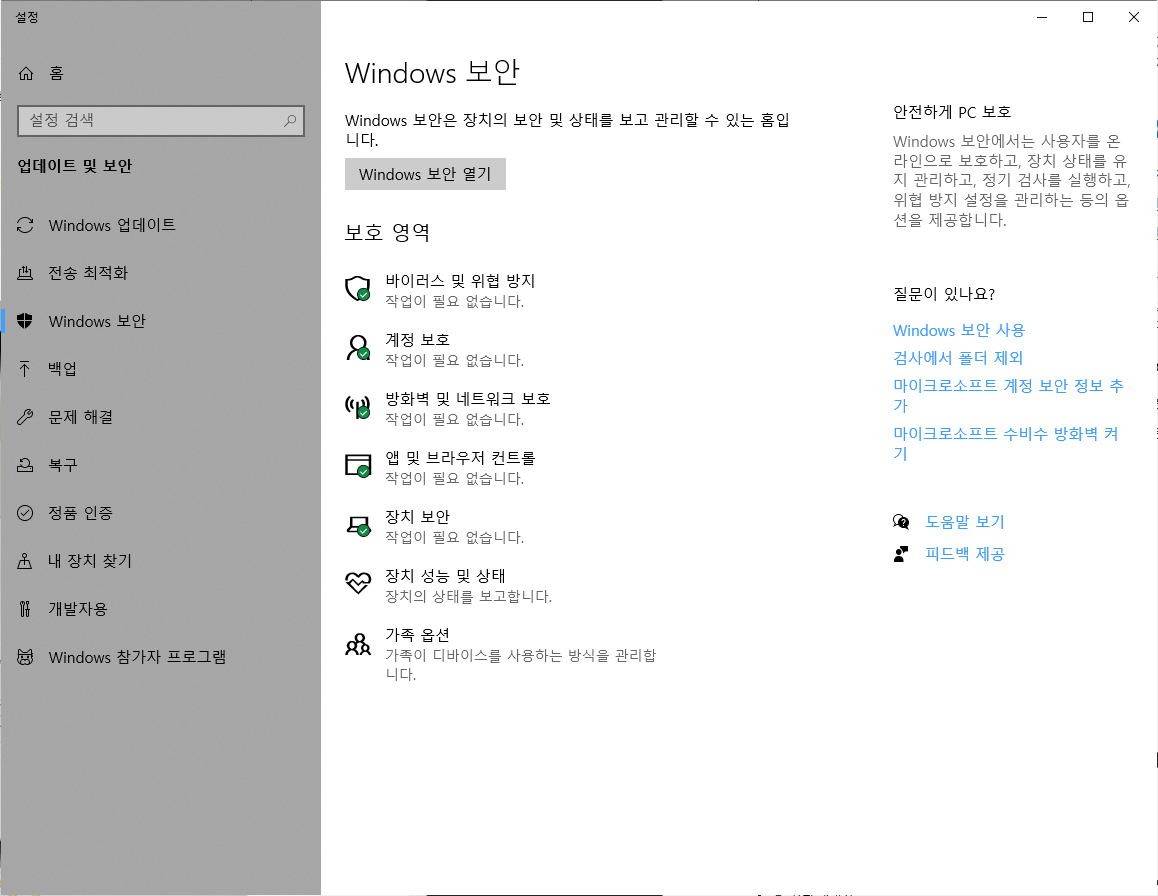Open the 정품 인증 page
The width and height of the screenshot is (1158, 896).
tap(161, 513)
